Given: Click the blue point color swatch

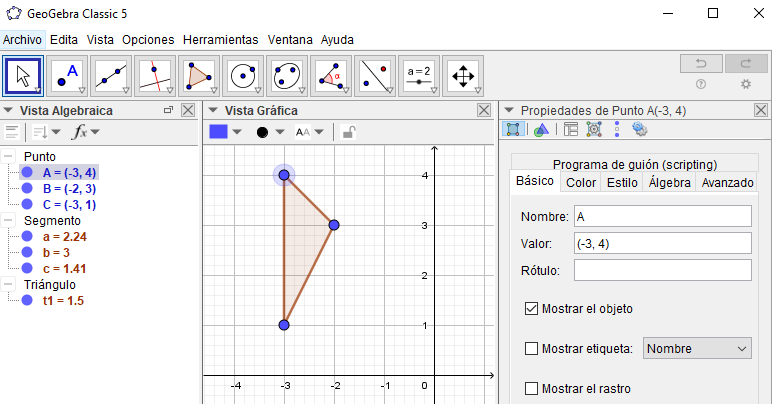Looking at the screenshot, I should (219, 131).
